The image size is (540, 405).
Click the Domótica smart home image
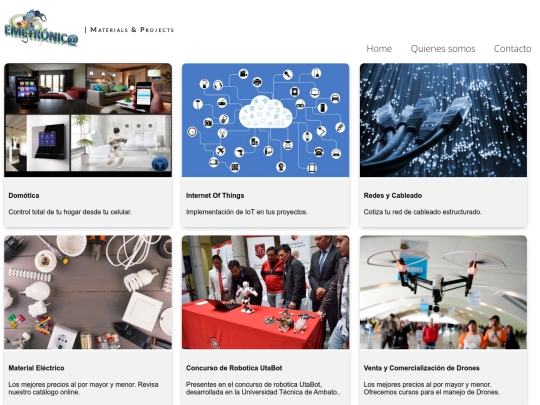pos(88,120)
